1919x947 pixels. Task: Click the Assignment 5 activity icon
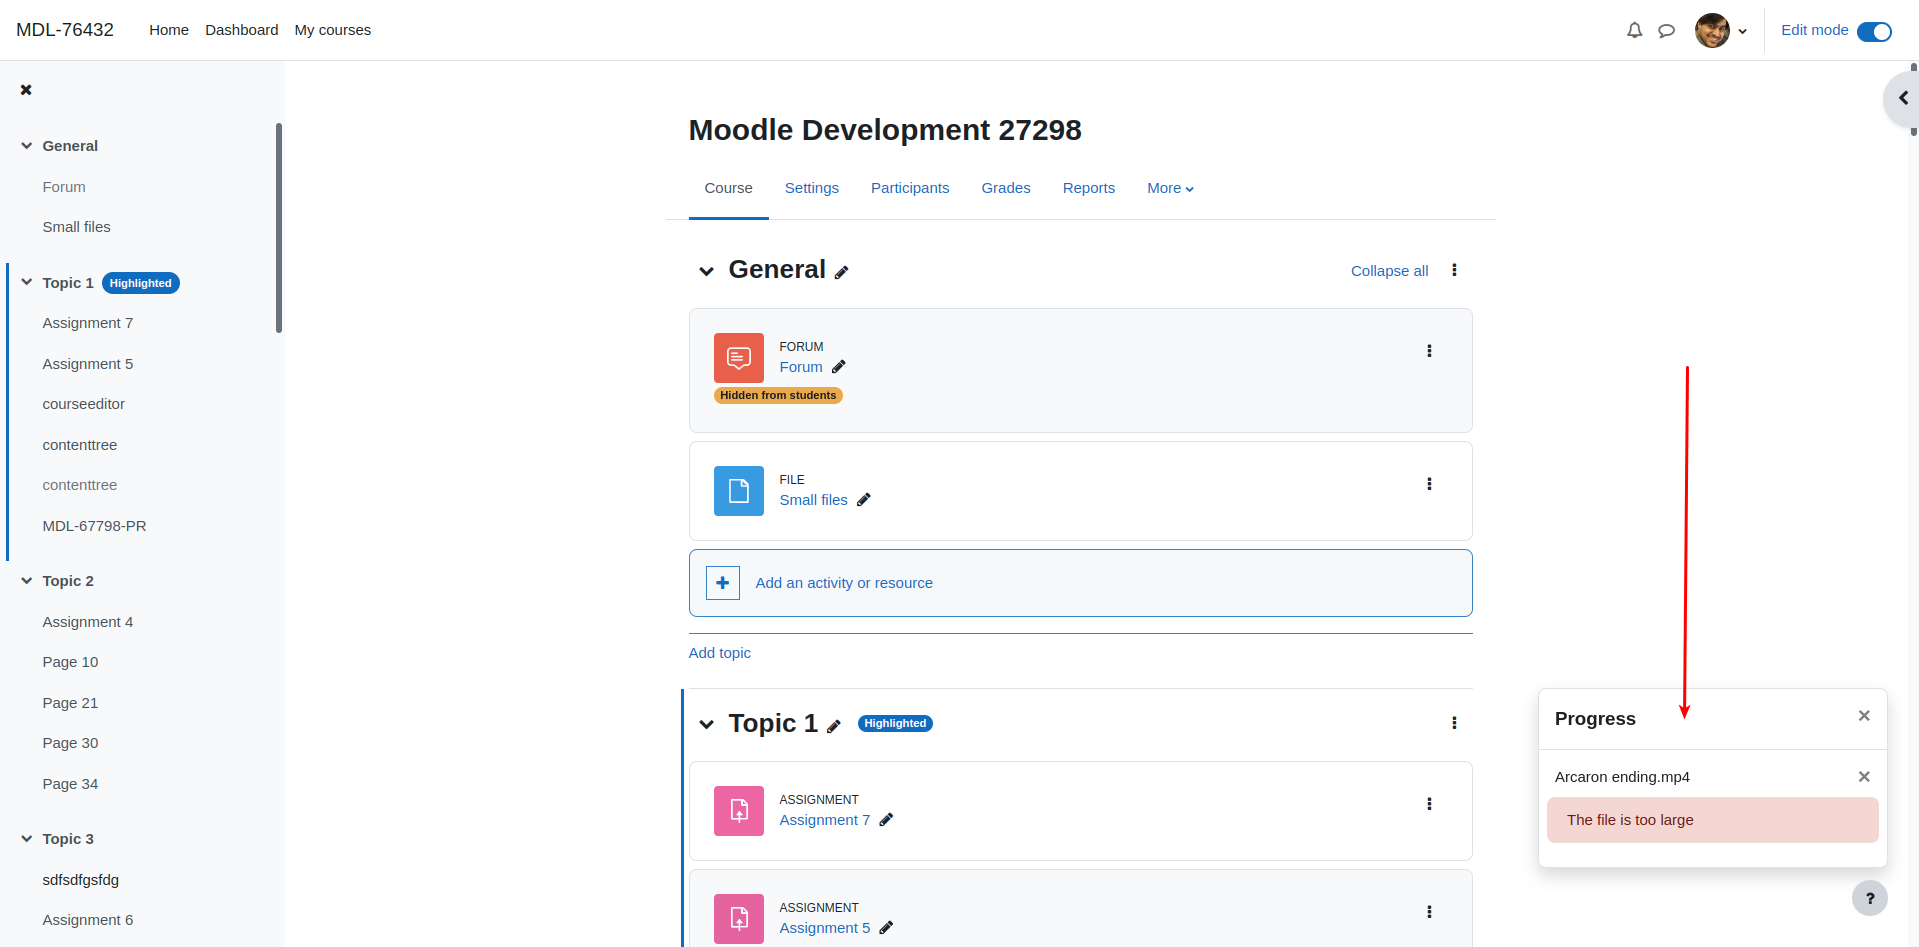pyautogui.click(x=739, y=919)
